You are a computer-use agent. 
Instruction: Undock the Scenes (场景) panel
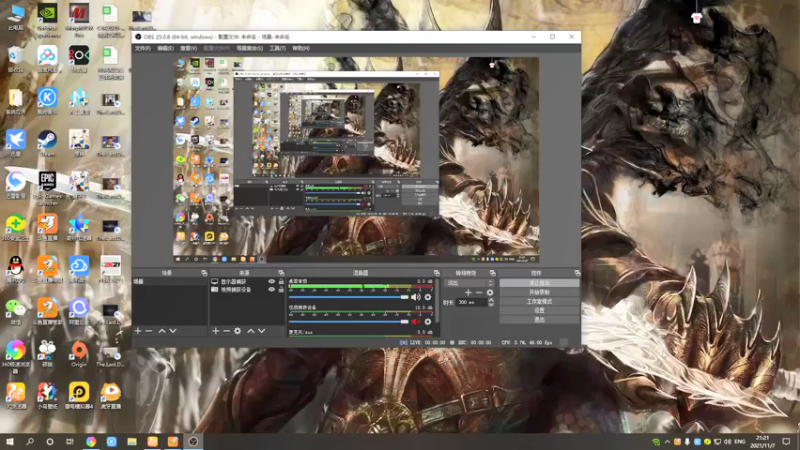click(x=204, y=273)
